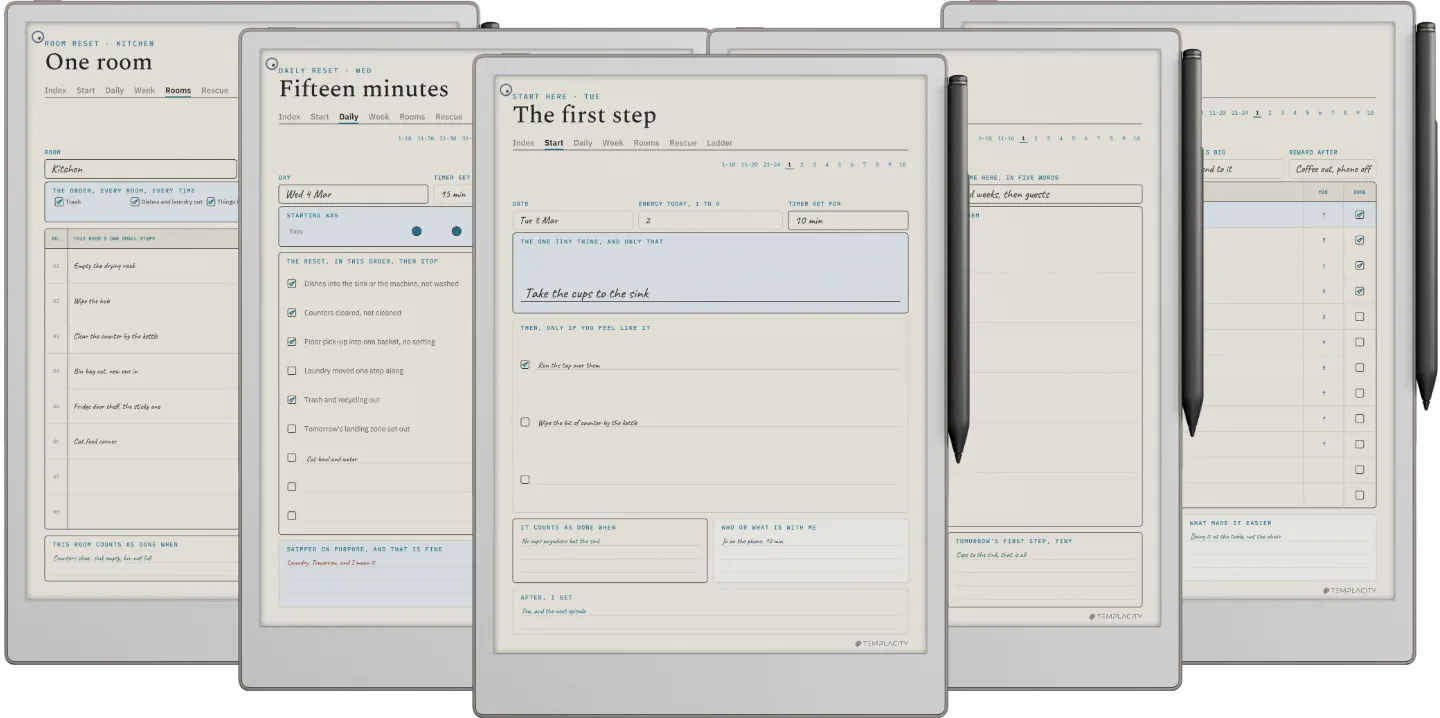Tap row 'Wipe the hob'
The width and height of the screenshot is (1440, 718).
141,301
